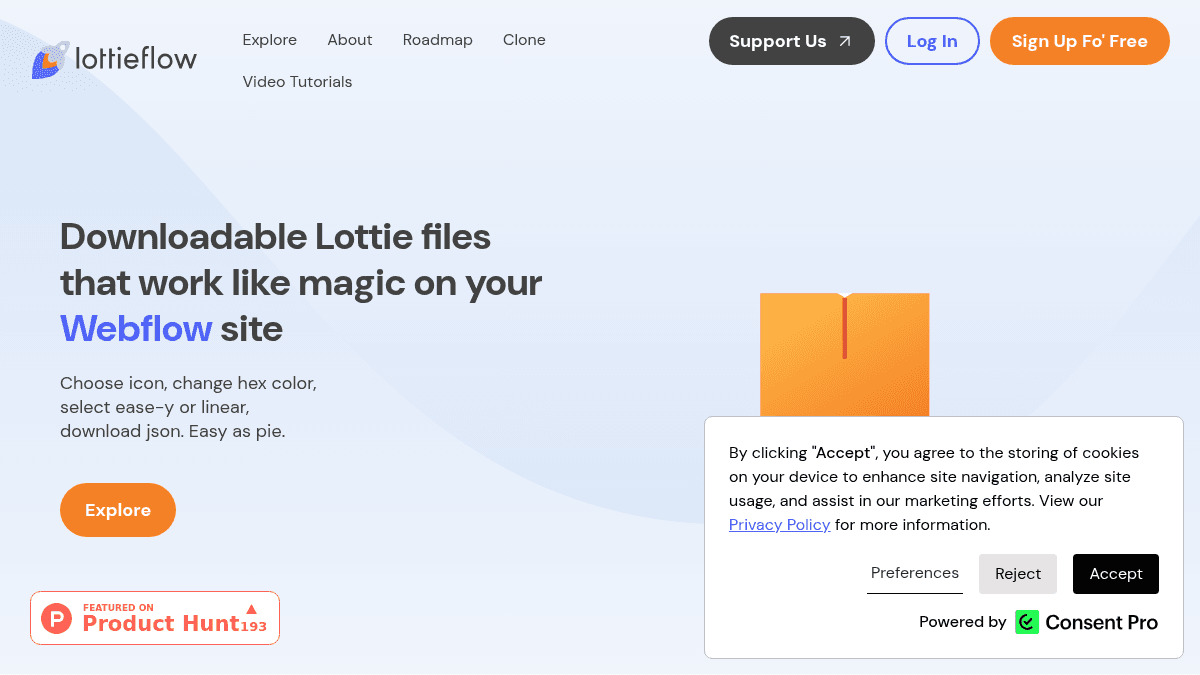This screenshot has height=675, width=1200.
Task: Click the Log In button
Action: click(x=932, y=41)
